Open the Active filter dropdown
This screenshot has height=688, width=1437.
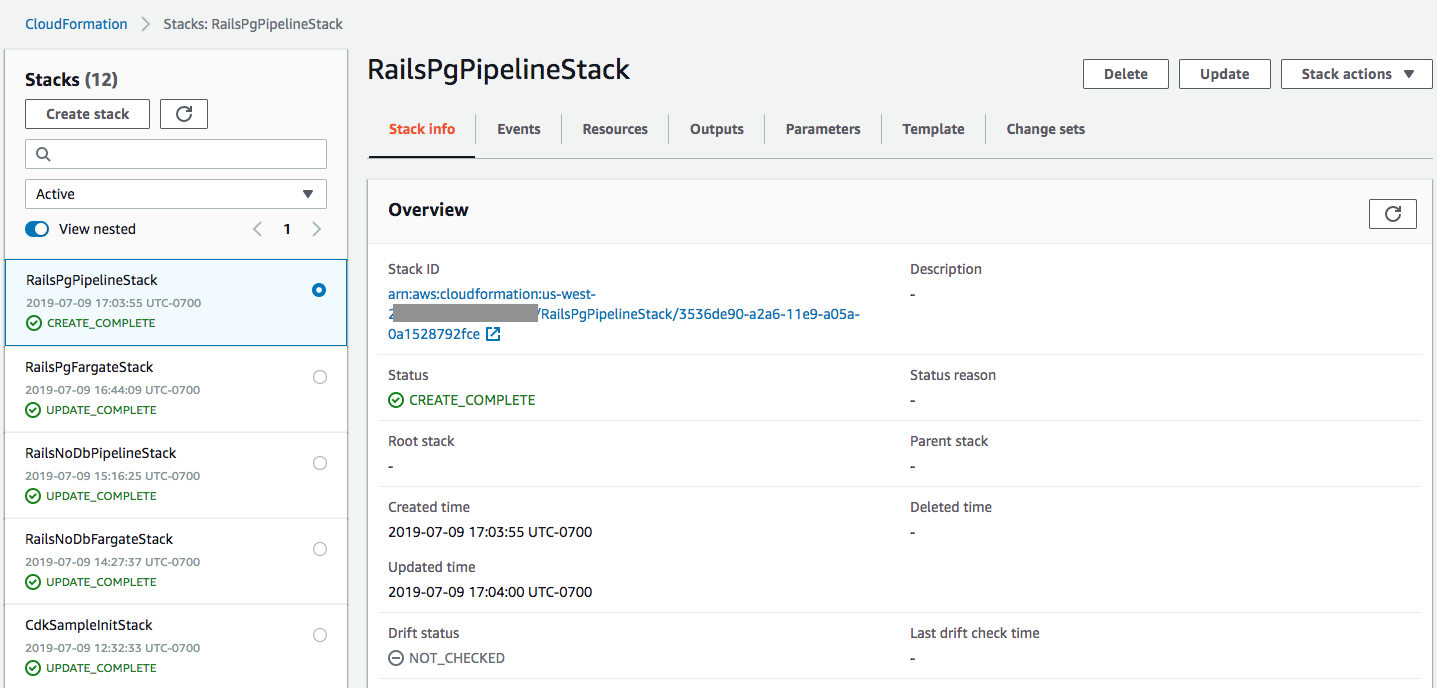pos(176,194)
